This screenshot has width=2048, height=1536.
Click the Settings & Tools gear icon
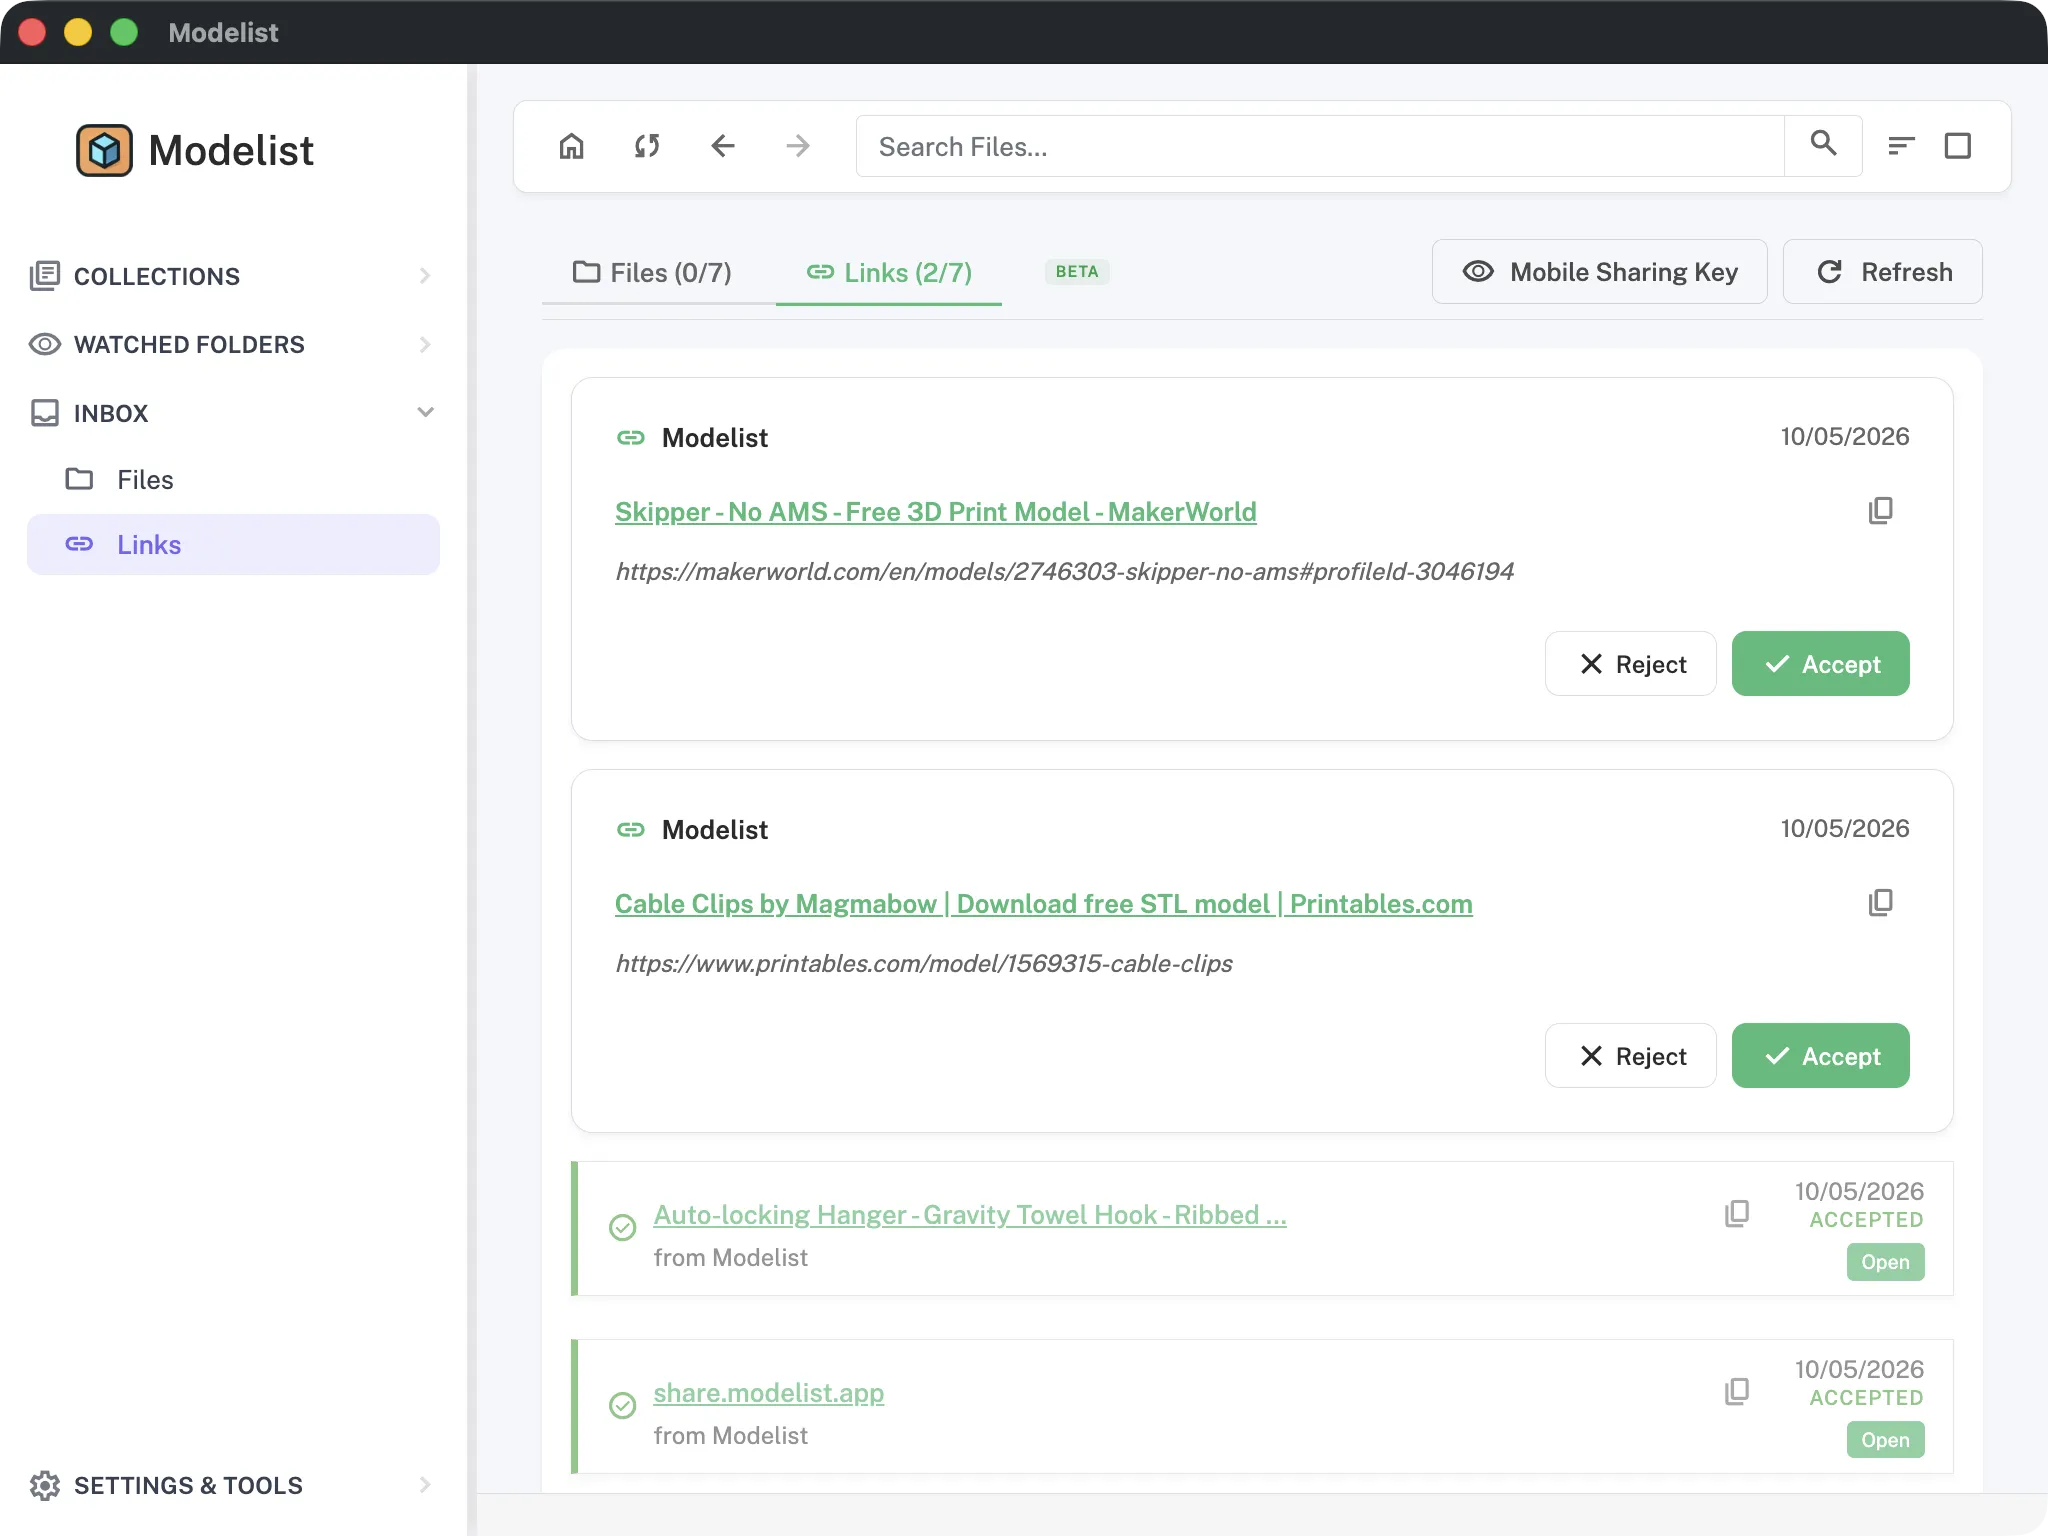click(45, 1485)
